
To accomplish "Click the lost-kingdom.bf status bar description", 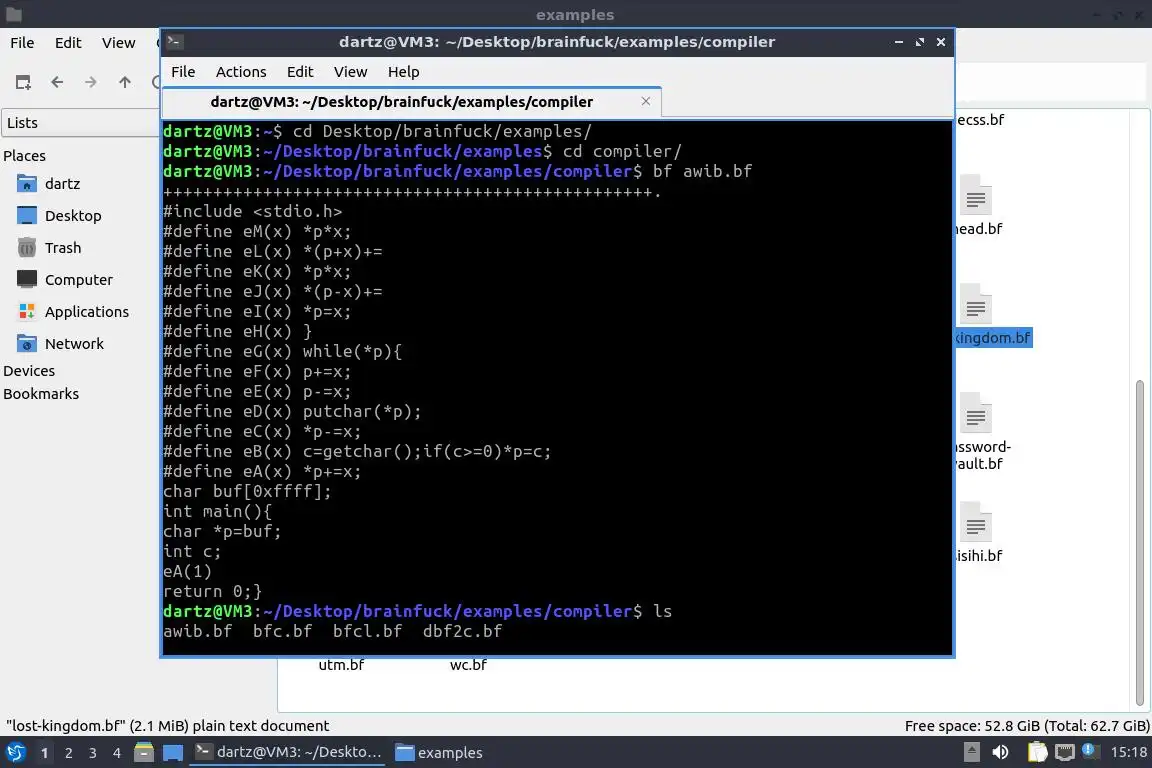I will click(x=168, y=726).
